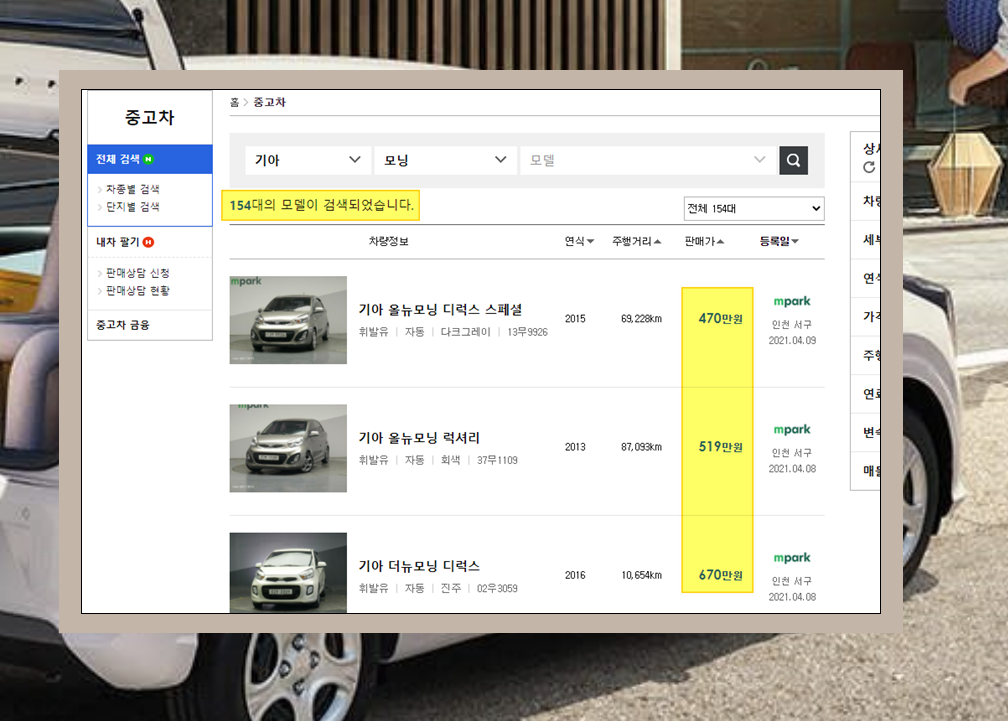Click the model year 2015
This screenshot has width=1008, height=721.
575,319
